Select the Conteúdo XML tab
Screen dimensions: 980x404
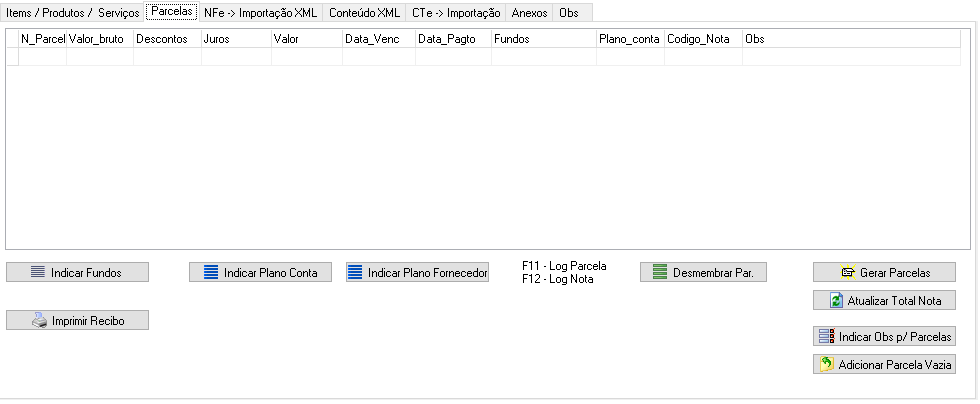pos(364,13)
